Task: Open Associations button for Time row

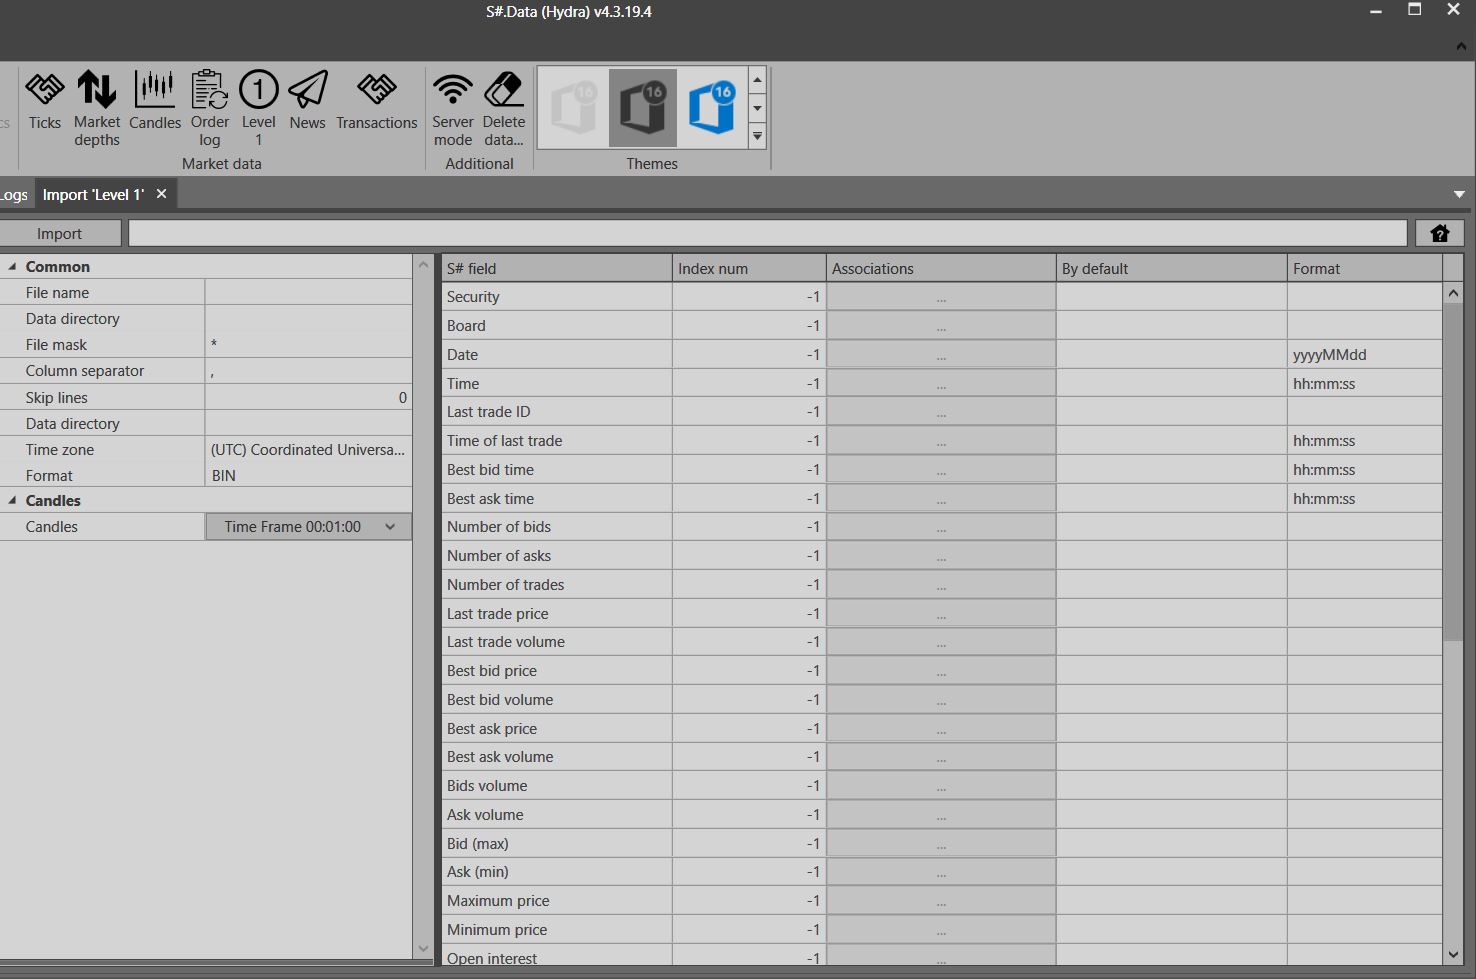Action: [941, 384]
